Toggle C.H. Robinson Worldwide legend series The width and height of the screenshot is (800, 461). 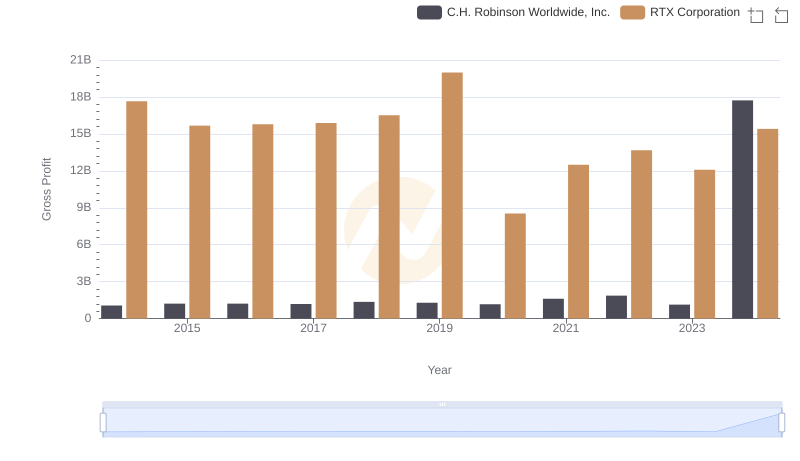click(513, 12)
